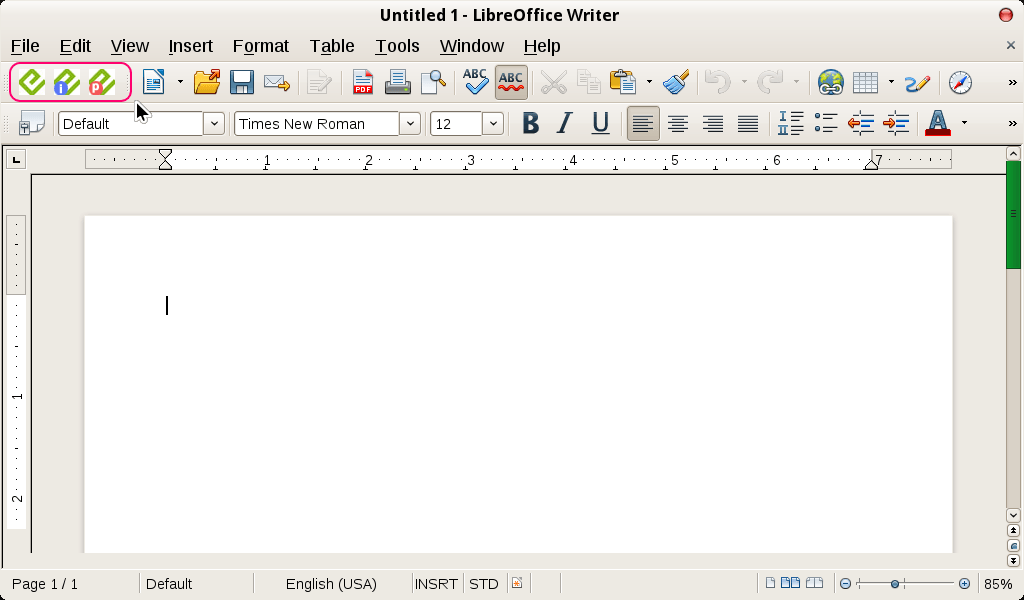1024x600 pixels.
Task: Open the font name dropdown
Action: [x=410, y=123]
